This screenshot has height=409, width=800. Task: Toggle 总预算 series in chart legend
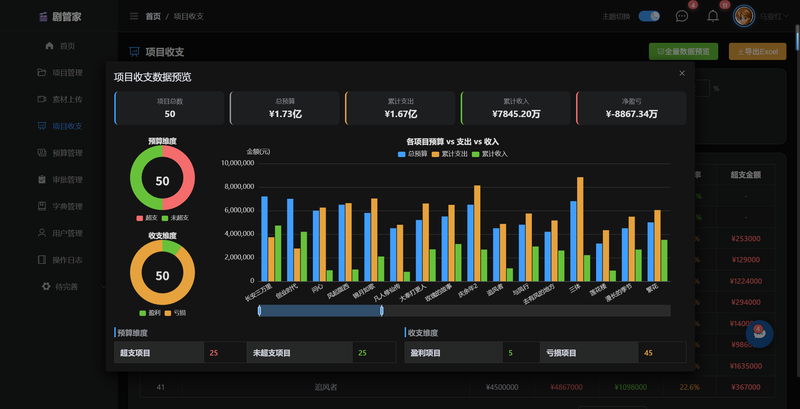[x=412, y=154]
